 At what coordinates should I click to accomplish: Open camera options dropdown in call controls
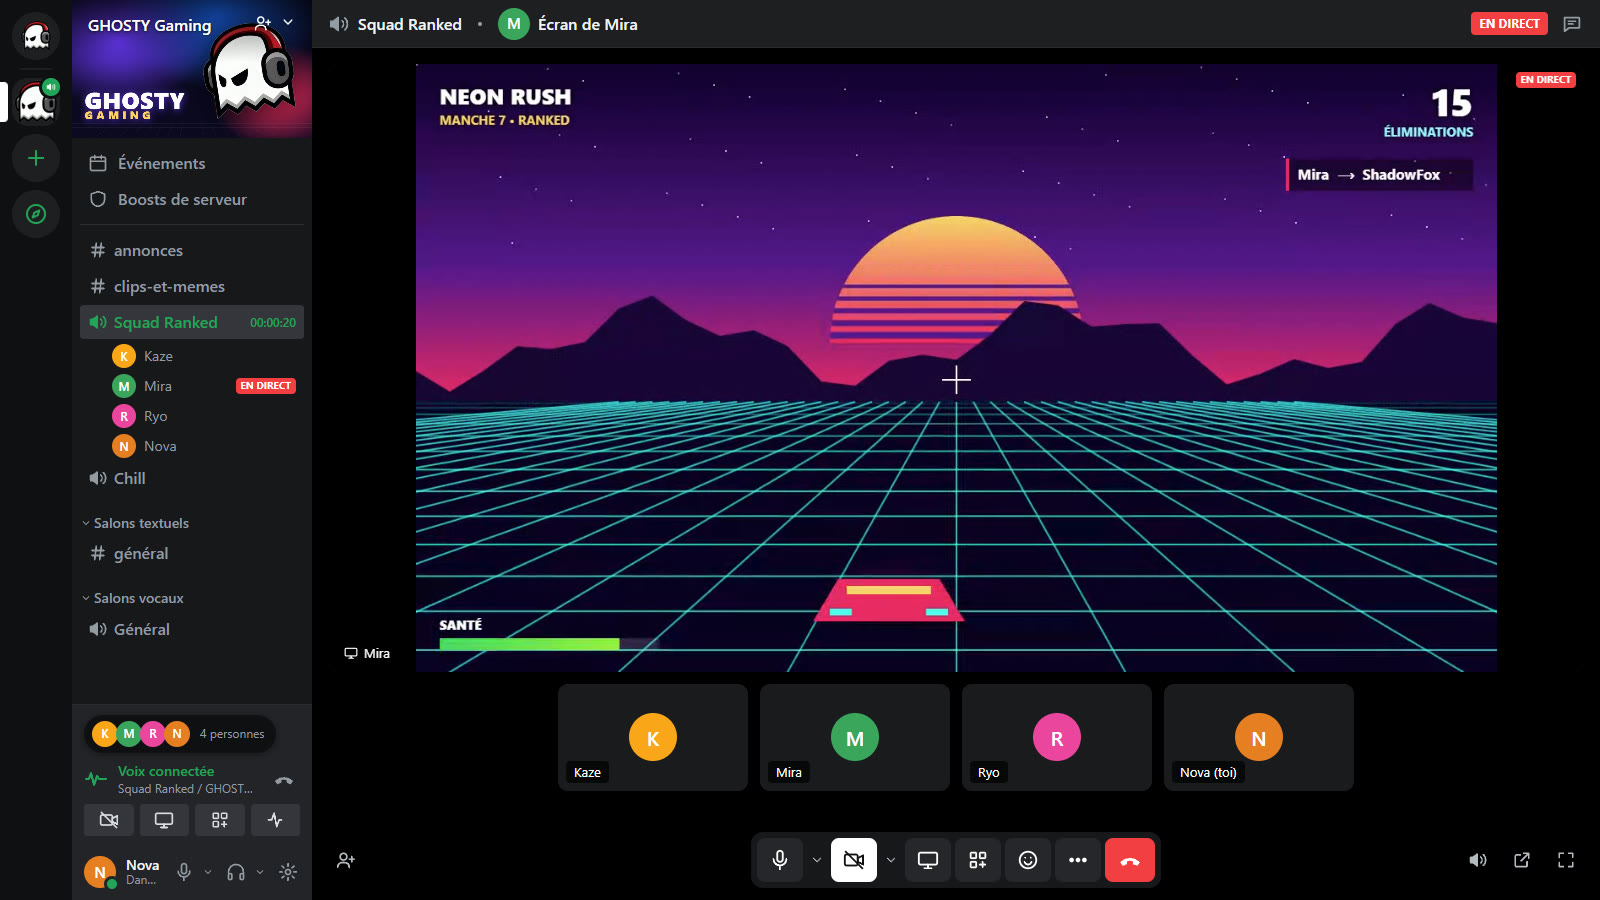(891, 860)
